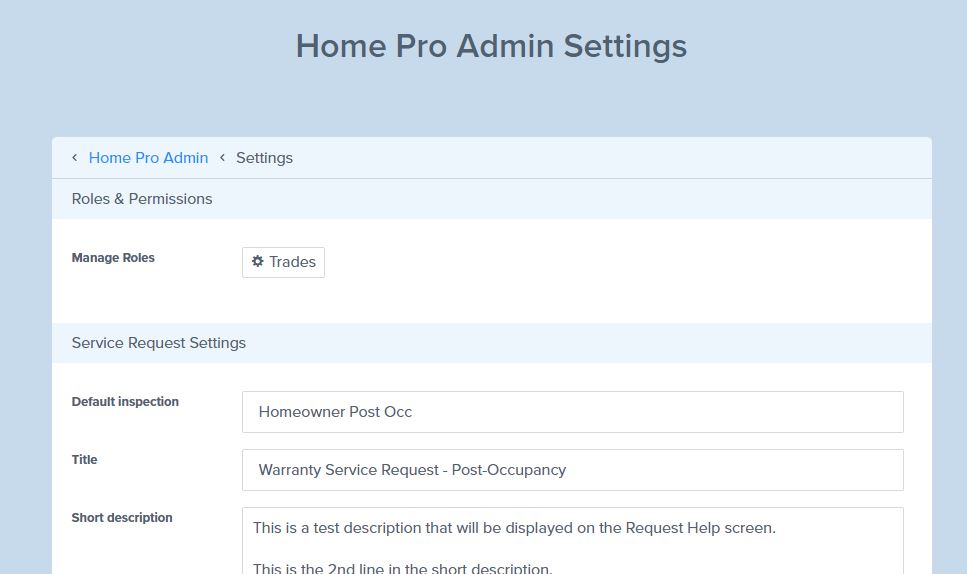This screenshot has width=967, height=574.
Task: Click the Manage Roles label
Action: pos(113,258)
